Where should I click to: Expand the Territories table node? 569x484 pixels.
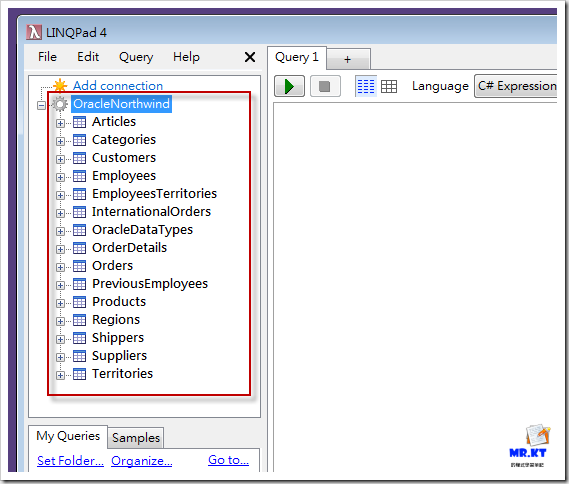tap(61, 376)
